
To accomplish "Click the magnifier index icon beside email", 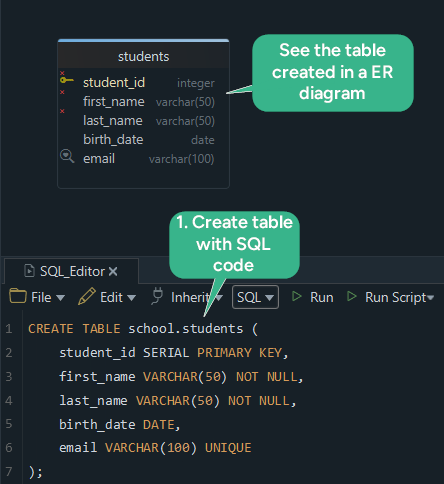I will click(x=67, y=156).
